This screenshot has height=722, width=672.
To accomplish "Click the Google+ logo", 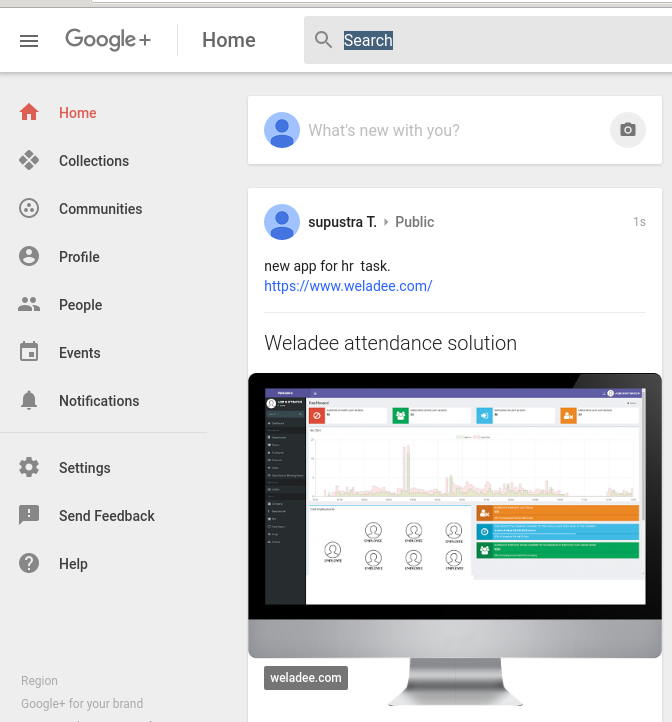I will tap(108, 40).
